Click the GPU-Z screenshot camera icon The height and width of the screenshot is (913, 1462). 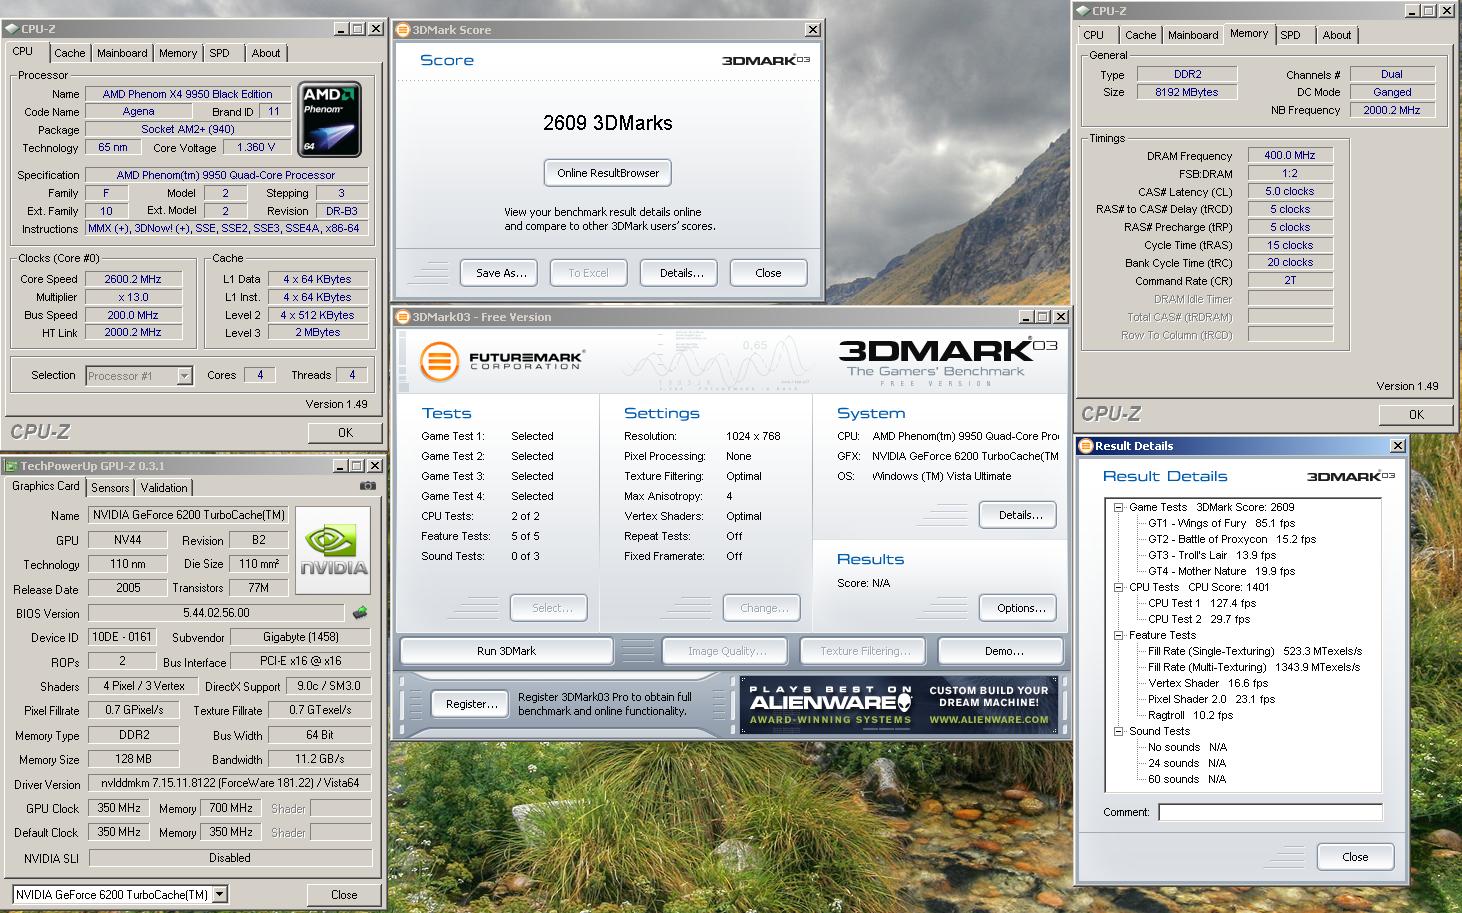(368, 486)
